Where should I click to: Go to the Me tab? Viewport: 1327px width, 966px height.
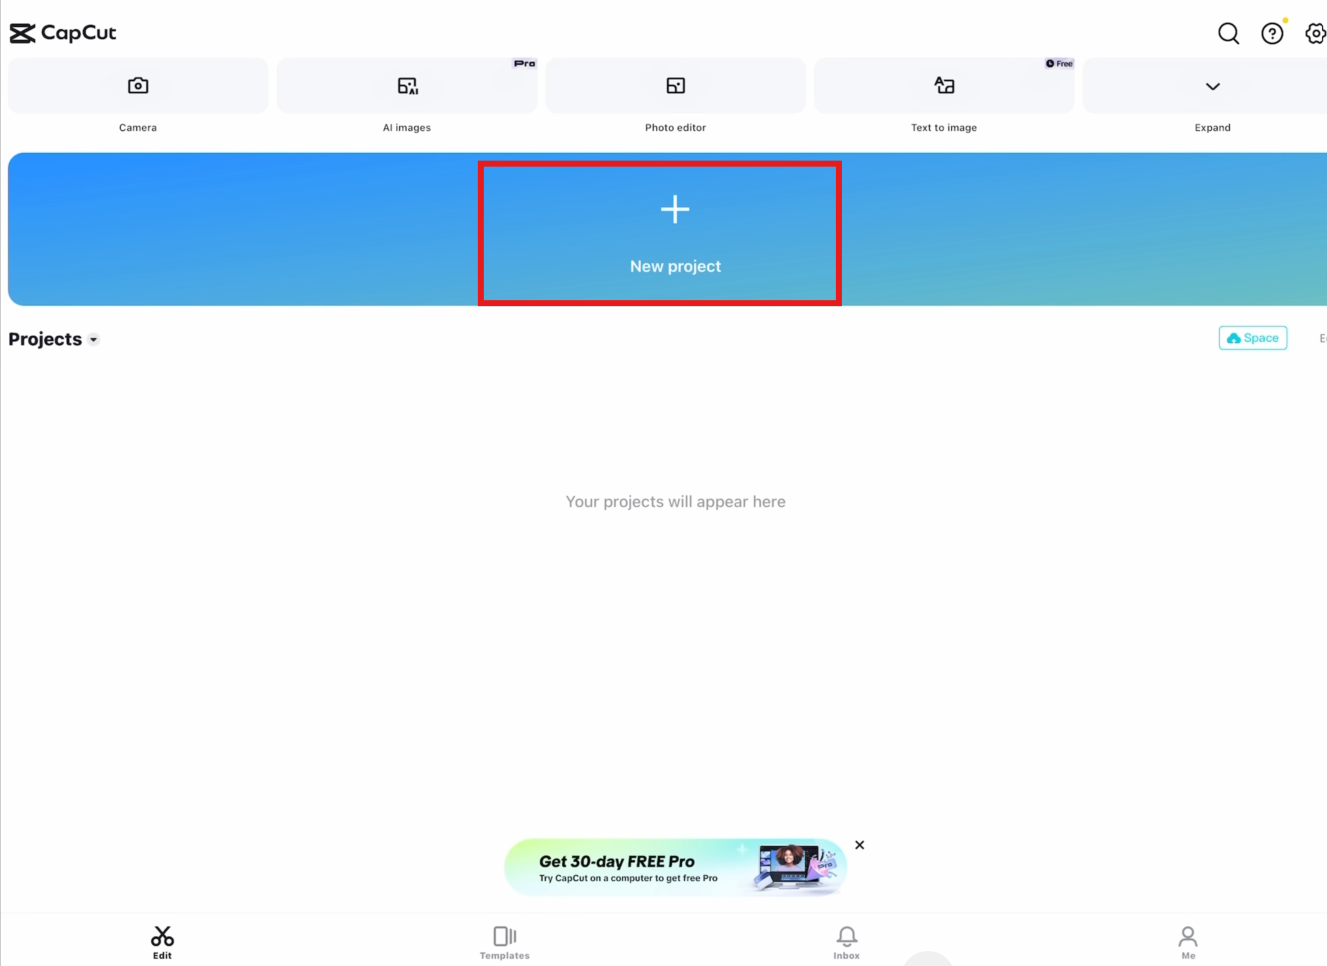(x=1187, y=938)
